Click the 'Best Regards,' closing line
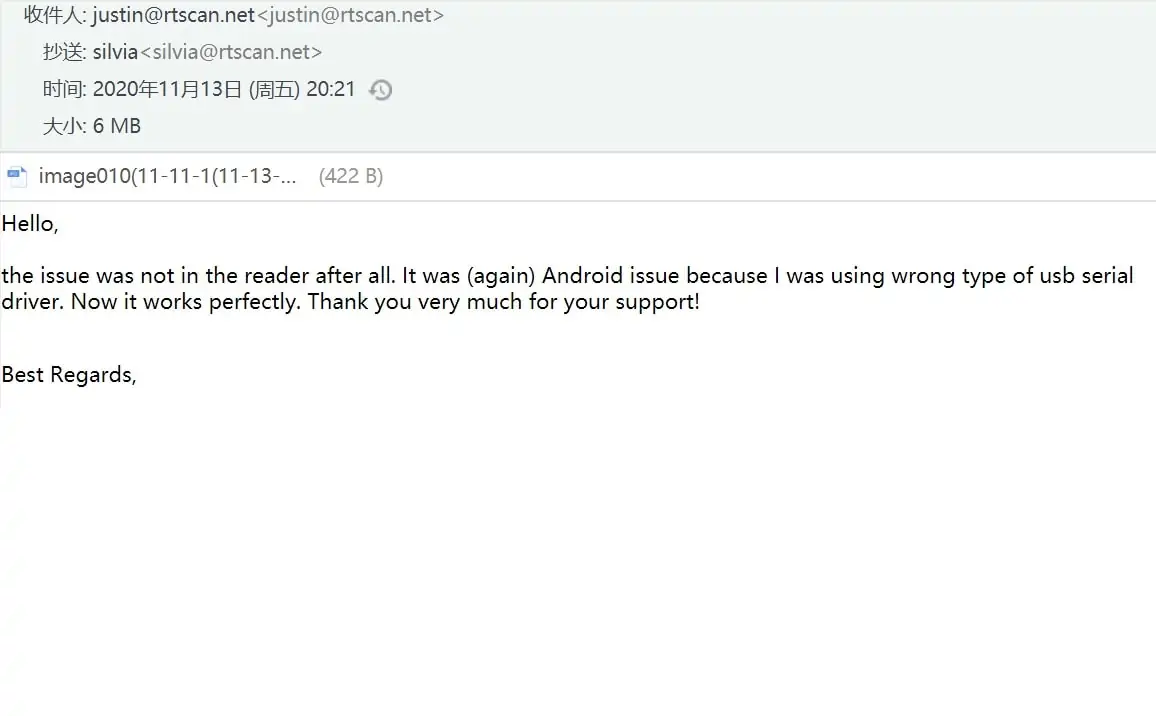1156x716 pixels. 69,375
